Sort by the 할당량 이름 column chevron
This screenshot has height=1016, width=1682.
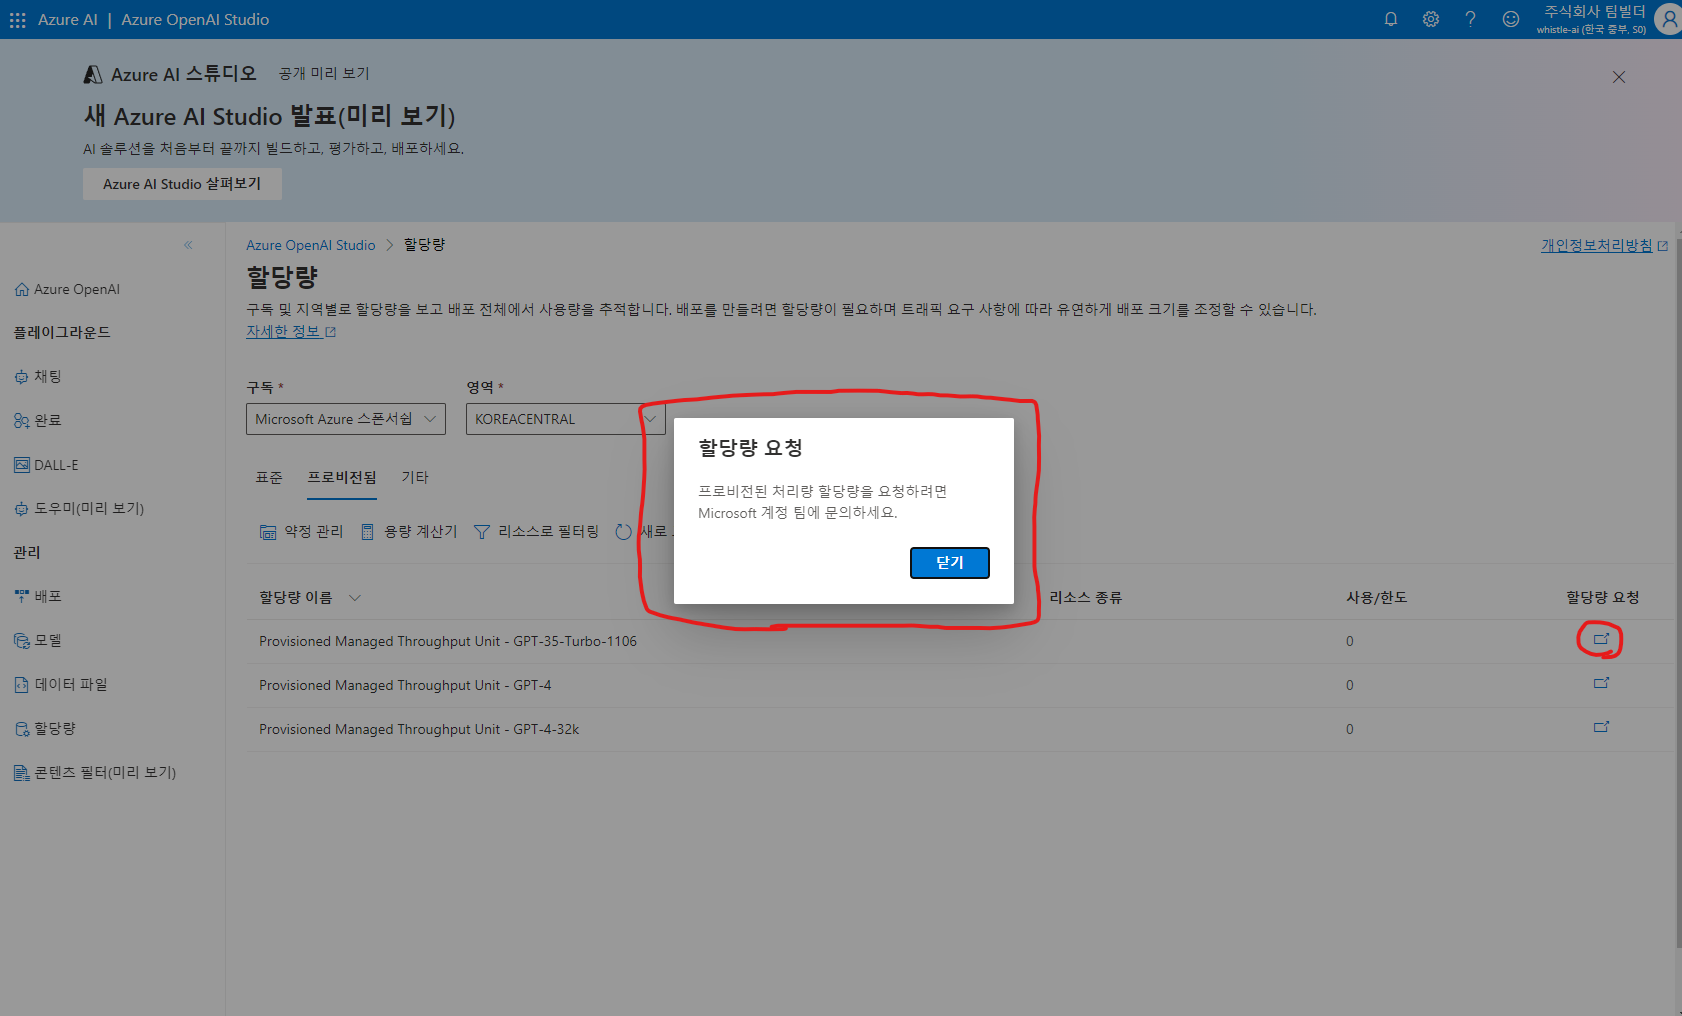click(x=355, y=598)
